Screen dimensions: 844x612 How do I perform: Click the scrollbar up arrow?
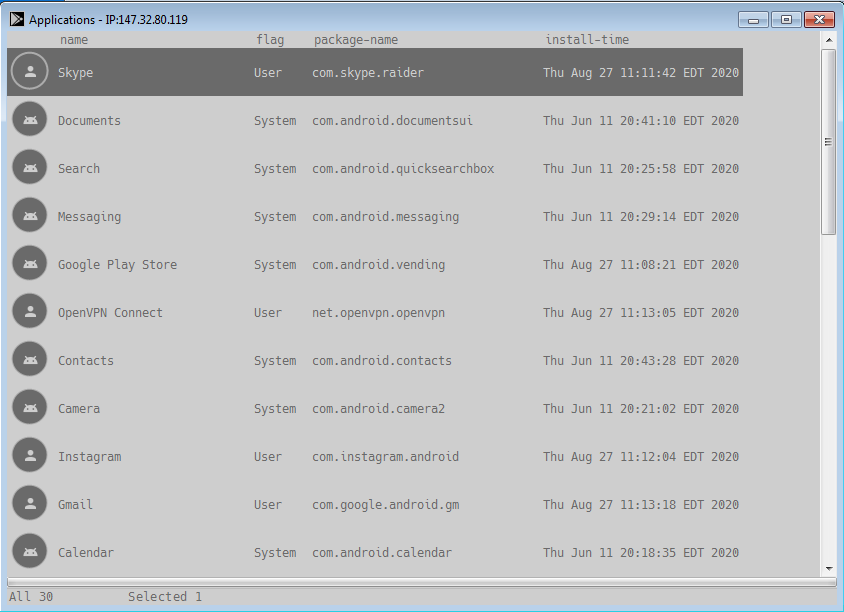829,40
